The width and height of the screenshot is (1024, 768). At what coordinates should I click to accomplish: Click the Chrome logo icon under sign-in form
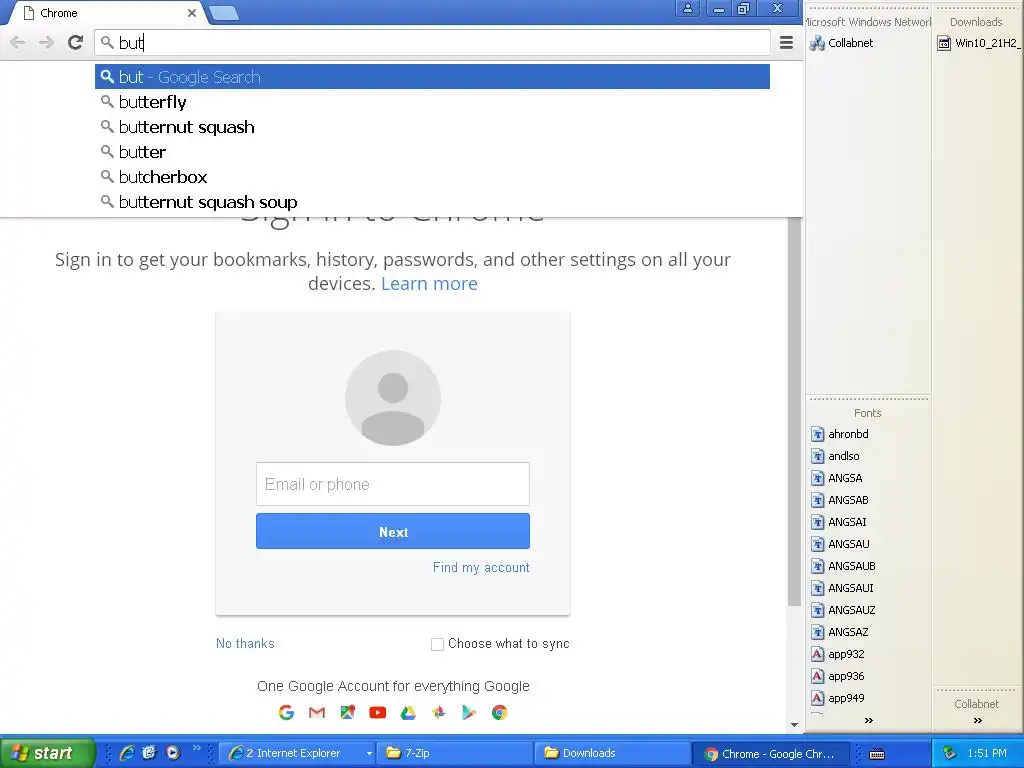pos(500,712)
